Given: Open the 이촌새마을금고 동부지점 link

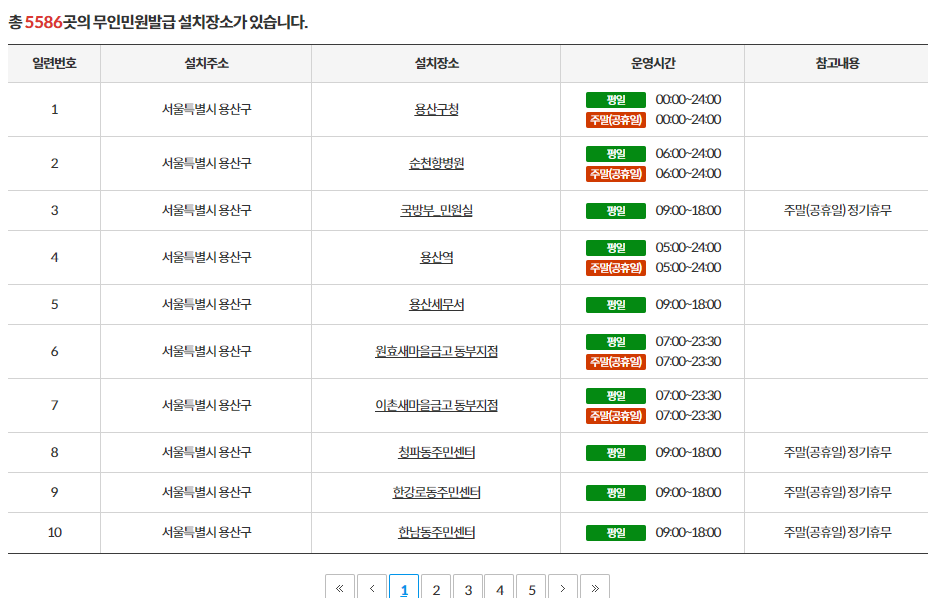Looking at the screenshot, I should click(436, 406).
